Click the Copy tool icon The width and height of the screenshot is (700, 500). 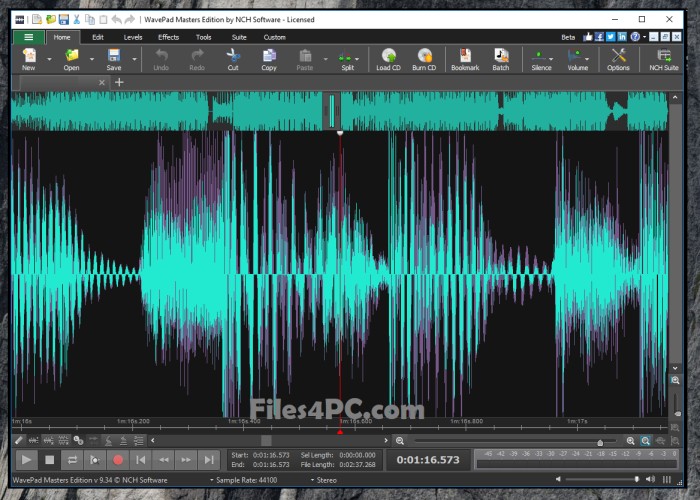pos(269,56)
